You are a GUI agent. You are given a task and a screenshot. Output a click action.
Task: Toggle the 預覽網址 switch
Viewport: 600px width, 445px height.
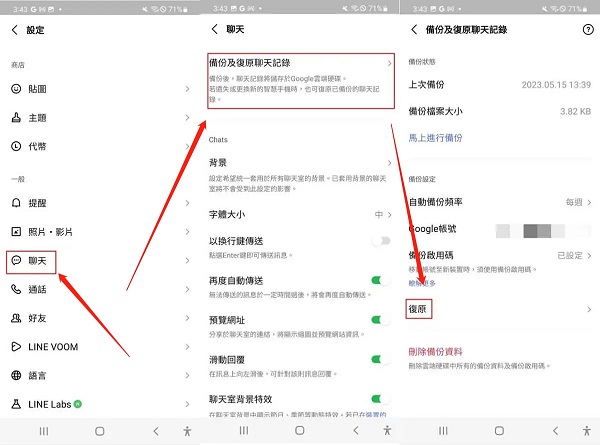(x=381, y=320)
